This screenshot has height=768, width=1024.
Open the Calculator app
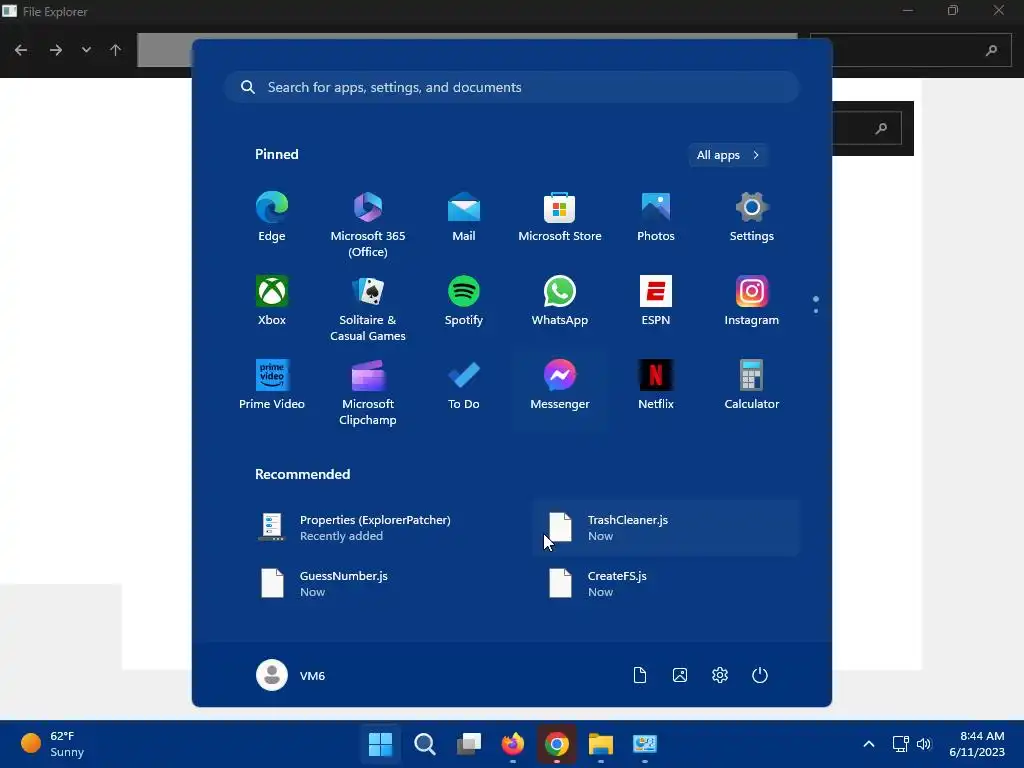(x=752, y=385)
